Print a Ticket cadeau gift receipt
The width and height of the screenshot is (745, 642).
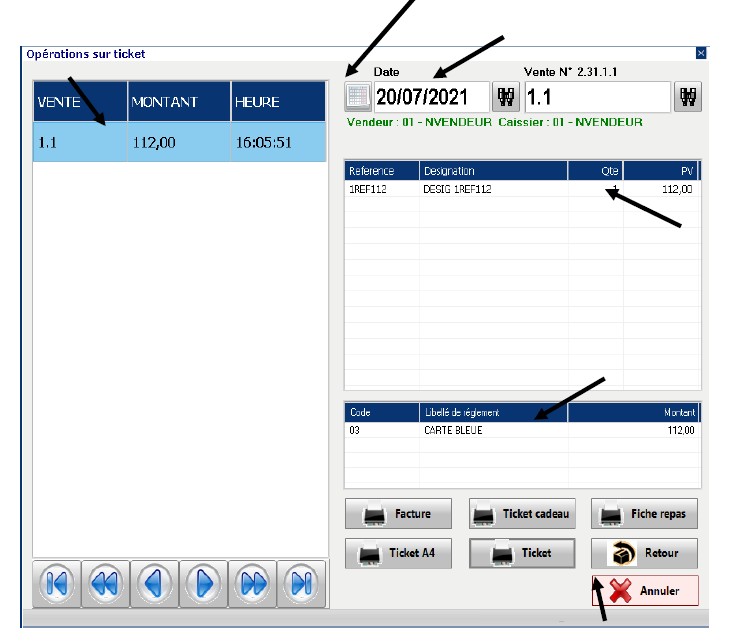click(x=522, y=514)
